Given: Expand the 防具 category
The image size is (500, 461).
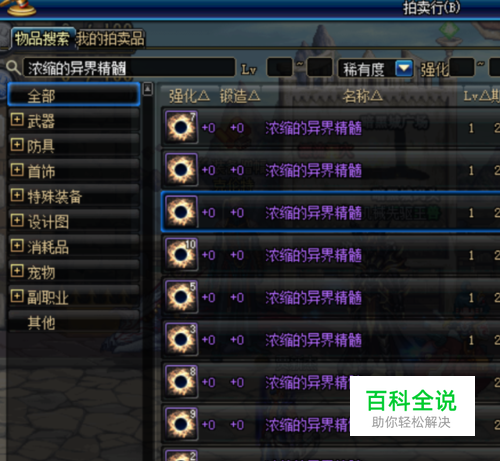Looking at the screenshot, I should point(17,145).
